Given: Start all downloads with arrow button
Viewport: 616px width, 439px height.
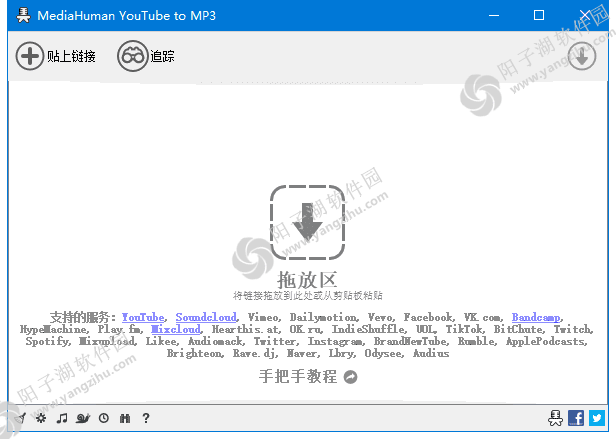Looking at the screenshot, I should tap(581, 56).
